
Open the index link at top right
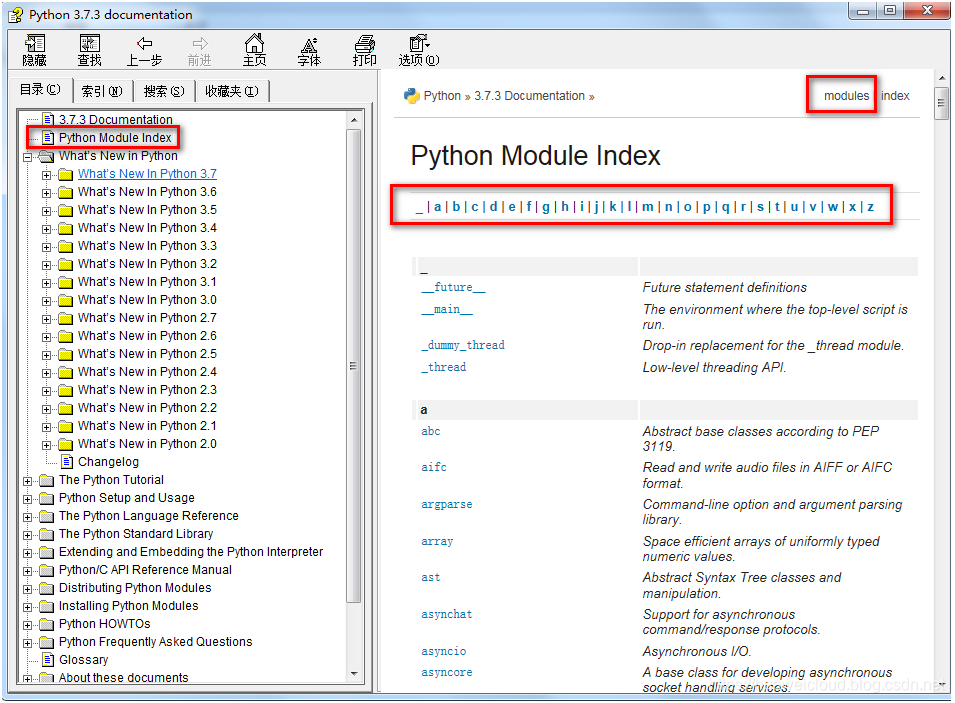pyautogui.click(x=895, y=96)
